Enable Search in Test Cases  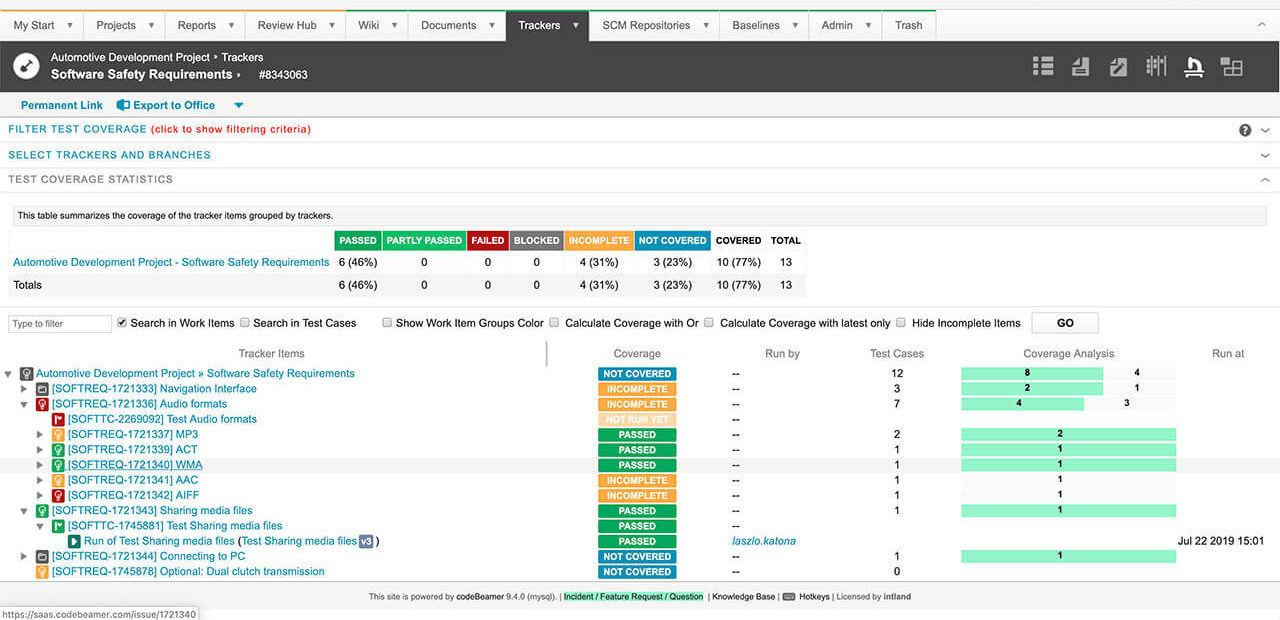pyautogui.click(x=245, y=323)
